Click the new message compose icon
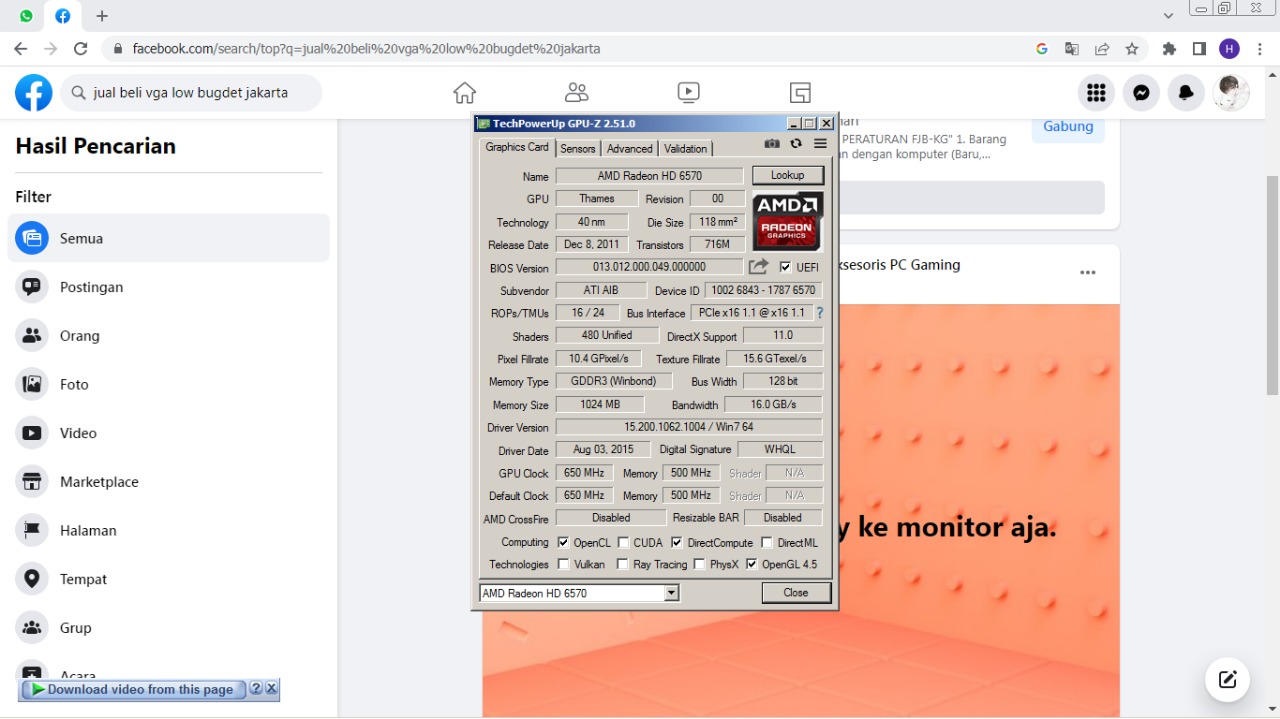Viewport: 1280px width, 719px height. (1228, 680)
